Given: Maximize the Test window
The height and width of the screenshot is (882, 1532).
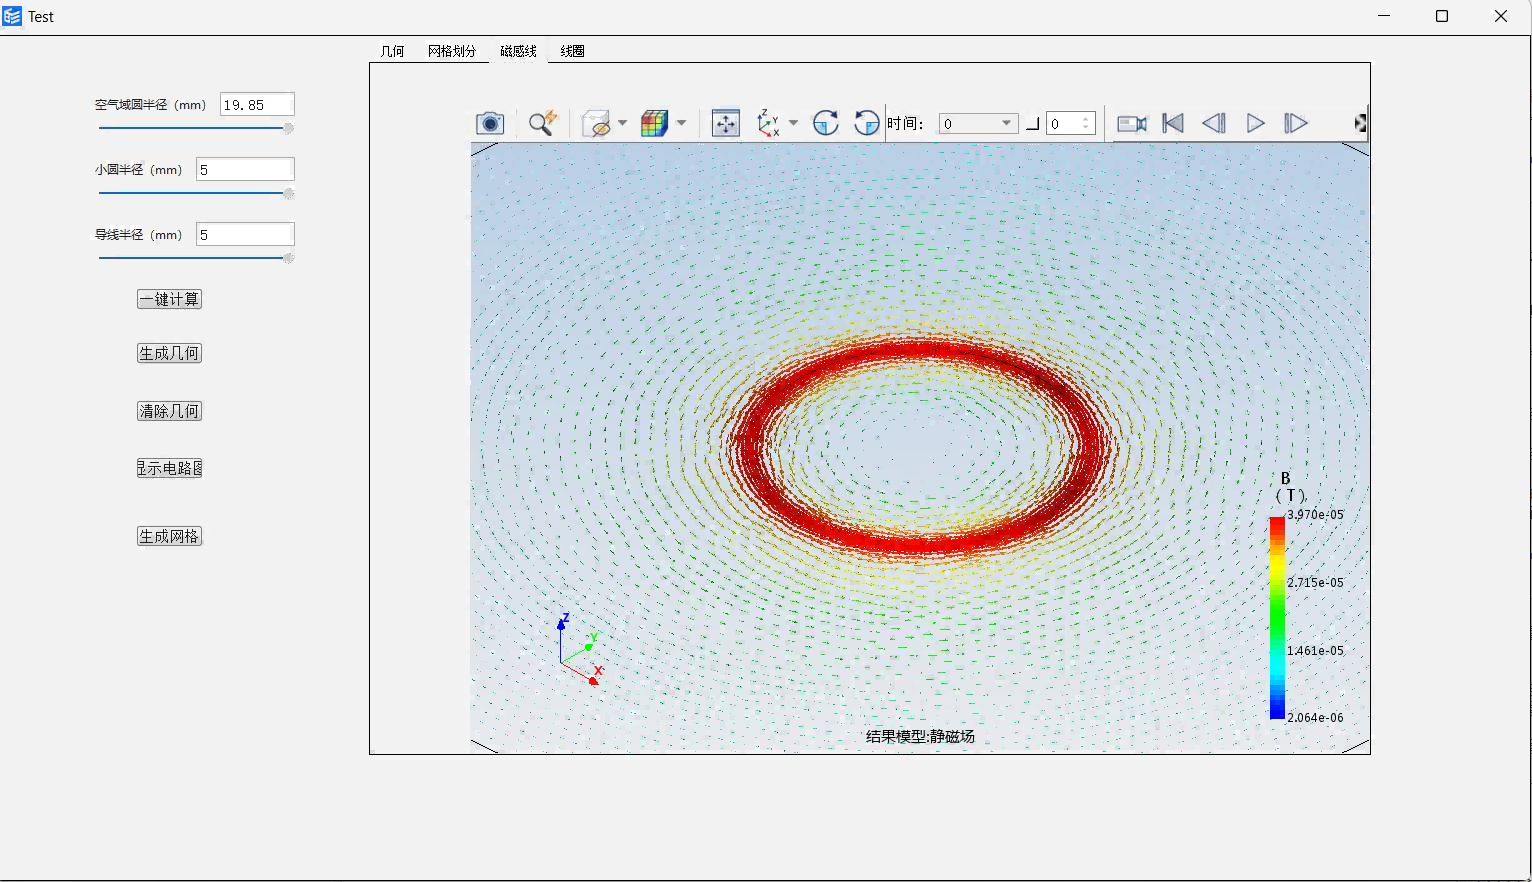Looking at the screenshot, I should pyautogui.click(x=1442, y=16).
